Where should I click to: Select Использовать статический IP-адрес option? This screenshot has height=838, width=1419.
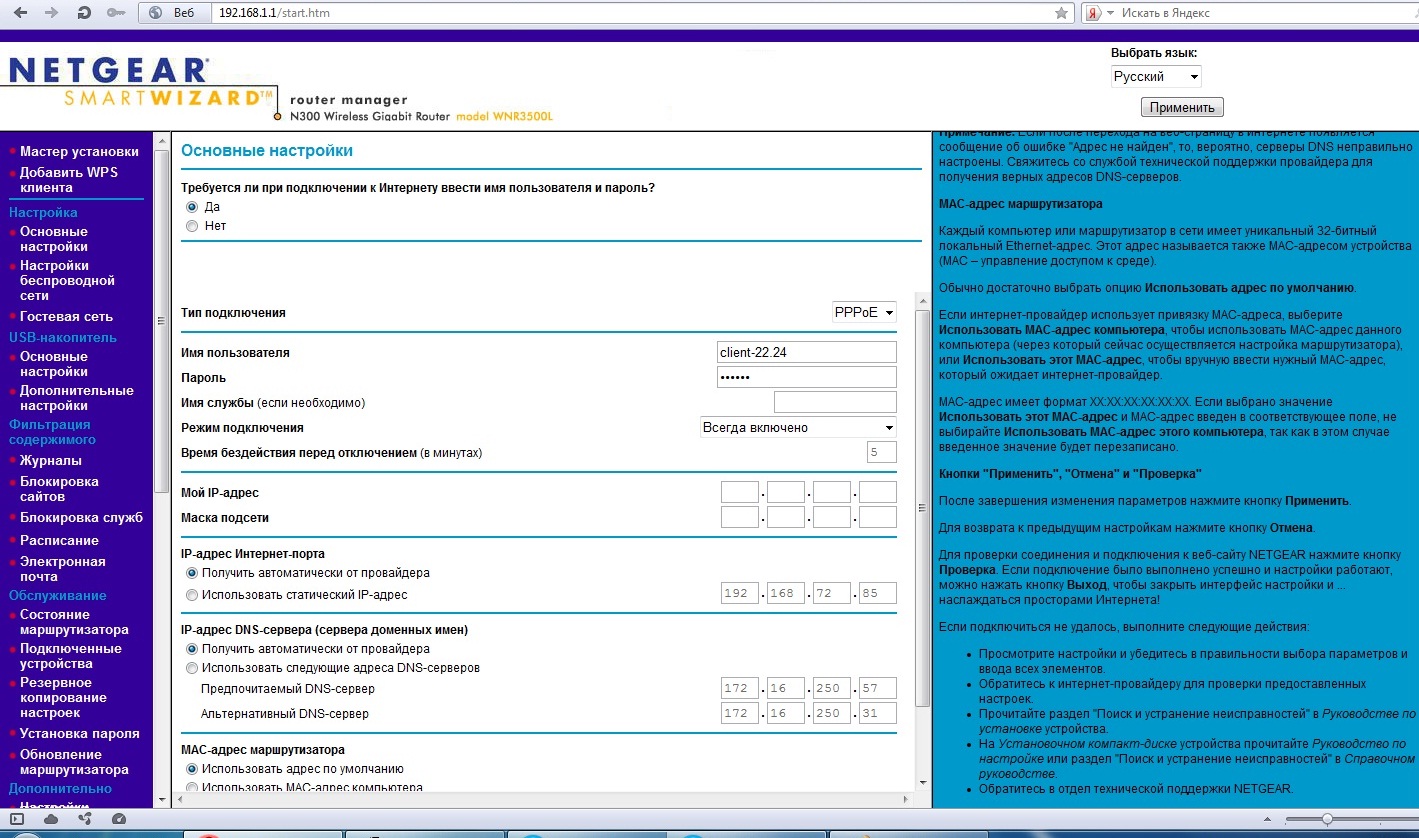[192, 595]
